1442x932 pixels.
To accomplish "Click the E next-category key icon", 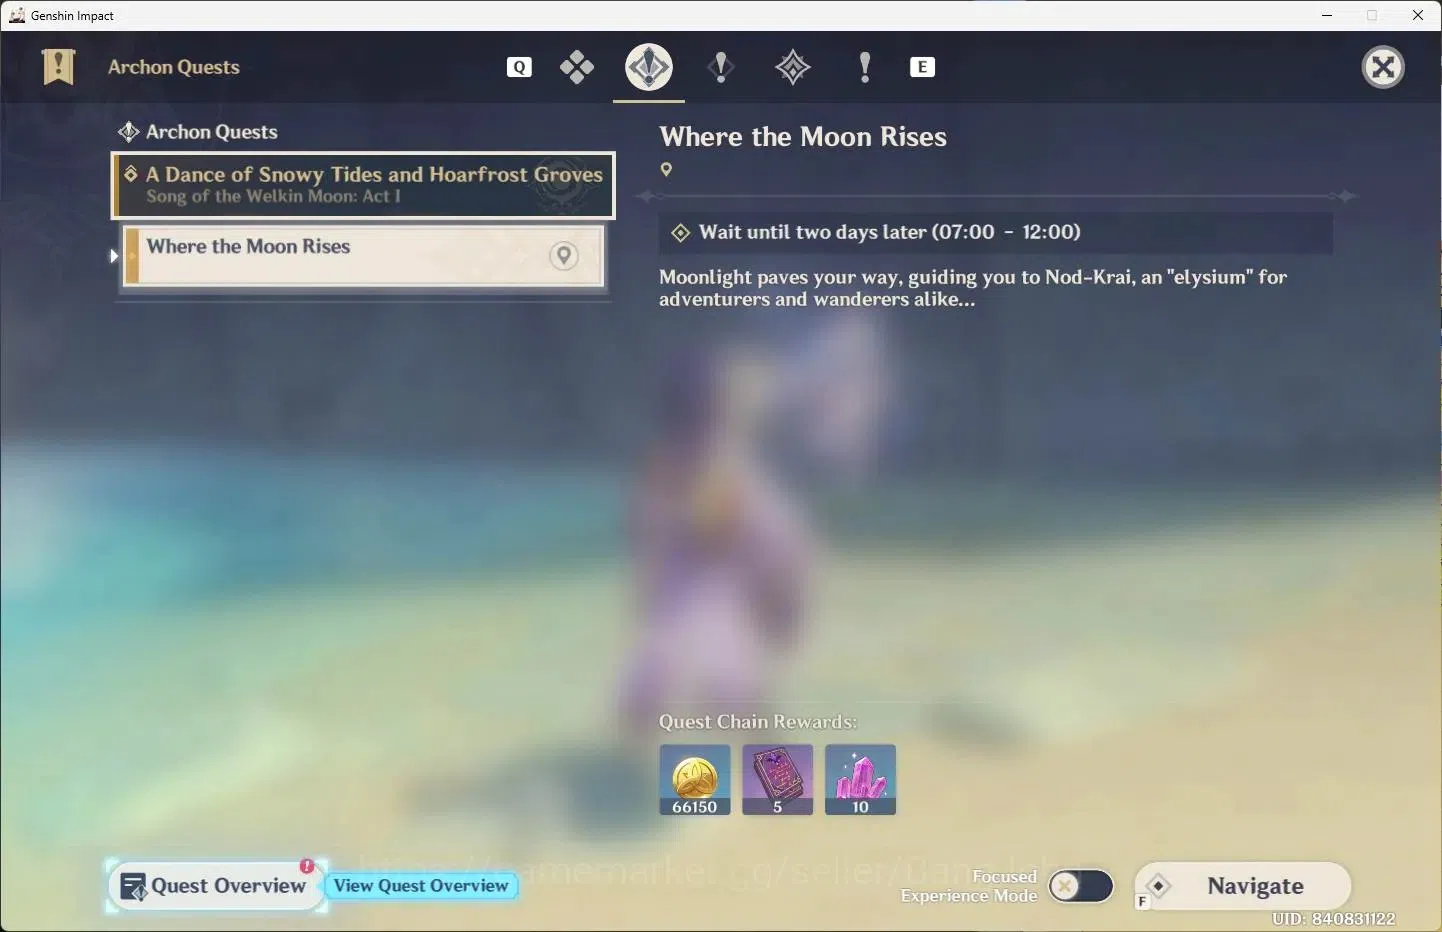I will coord(922,67).
